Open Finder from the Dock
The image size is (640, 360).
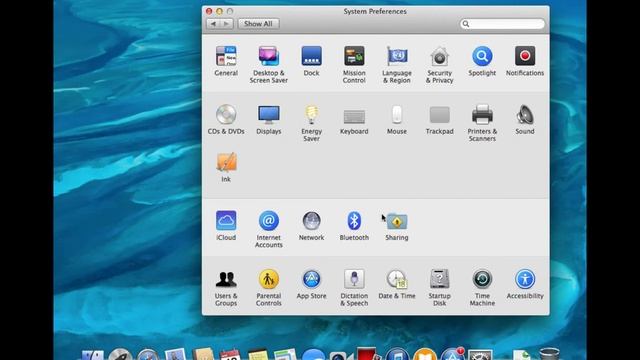pos(93,354)
